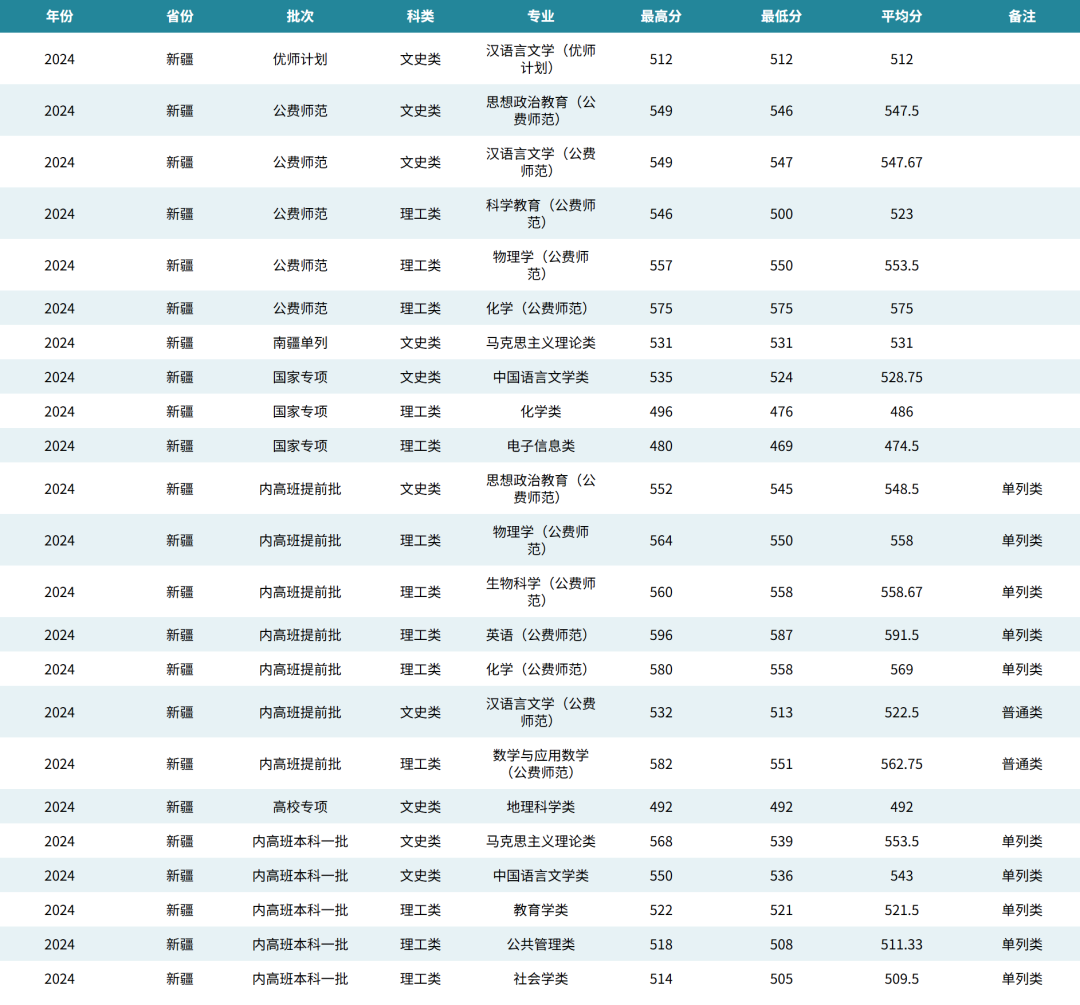This screenshot has width=1080, height=1005.
Task: Click average score 558.67
Action: click(902, 592)
